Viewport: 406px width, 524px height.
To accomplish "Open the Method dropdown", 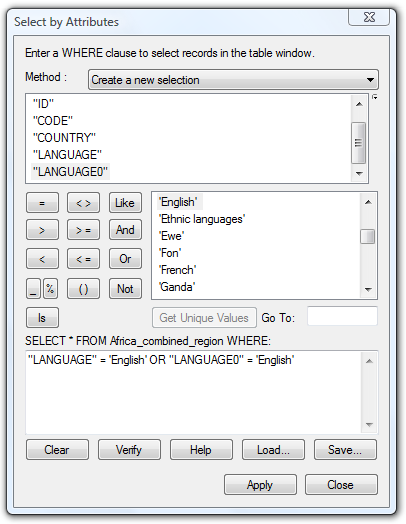I will pos(233,80).
